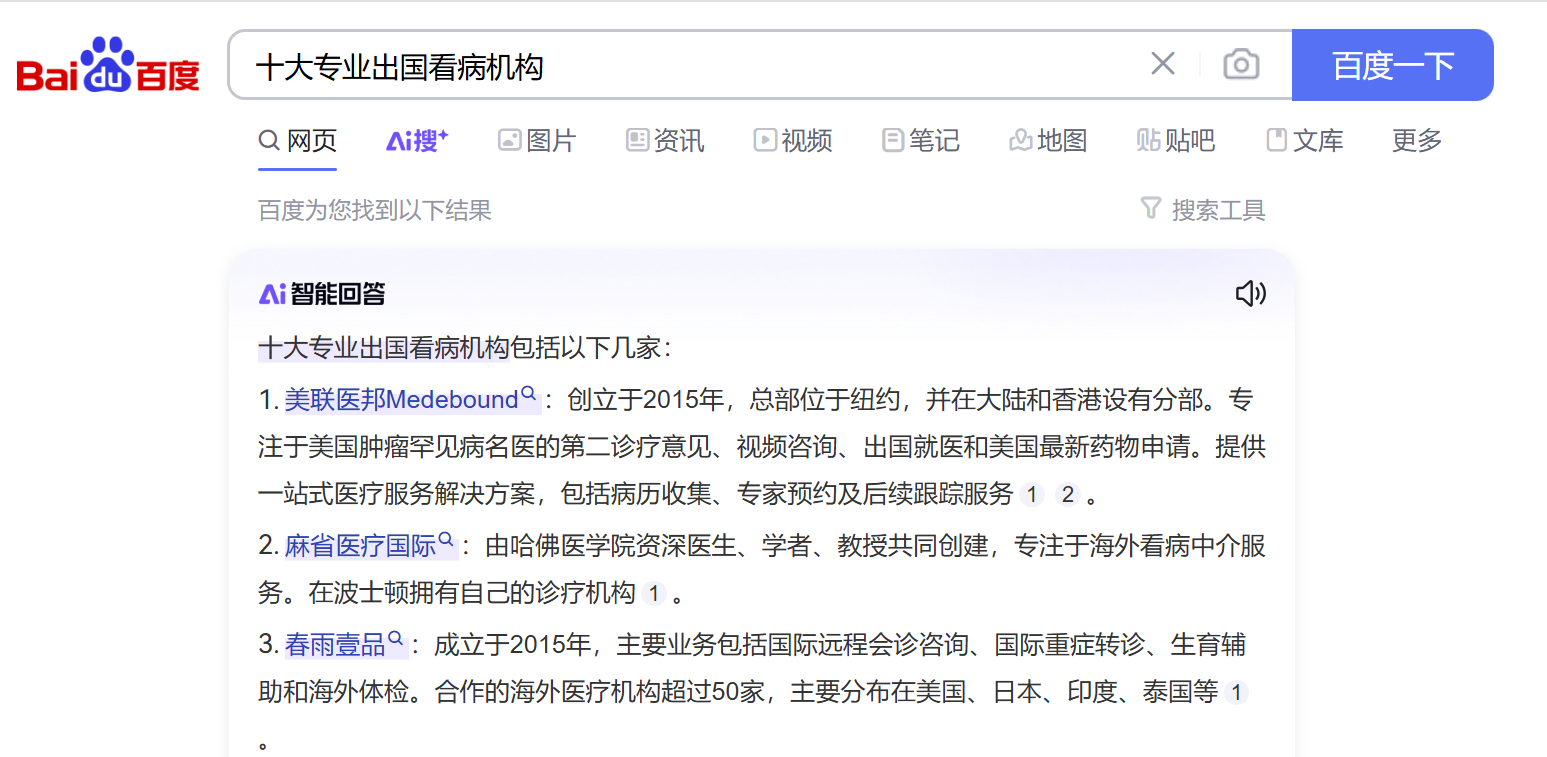This screenshot has height=757, width=1547.
Task: Click citation 1 after 泰国等
Action: coord(1236,693)
